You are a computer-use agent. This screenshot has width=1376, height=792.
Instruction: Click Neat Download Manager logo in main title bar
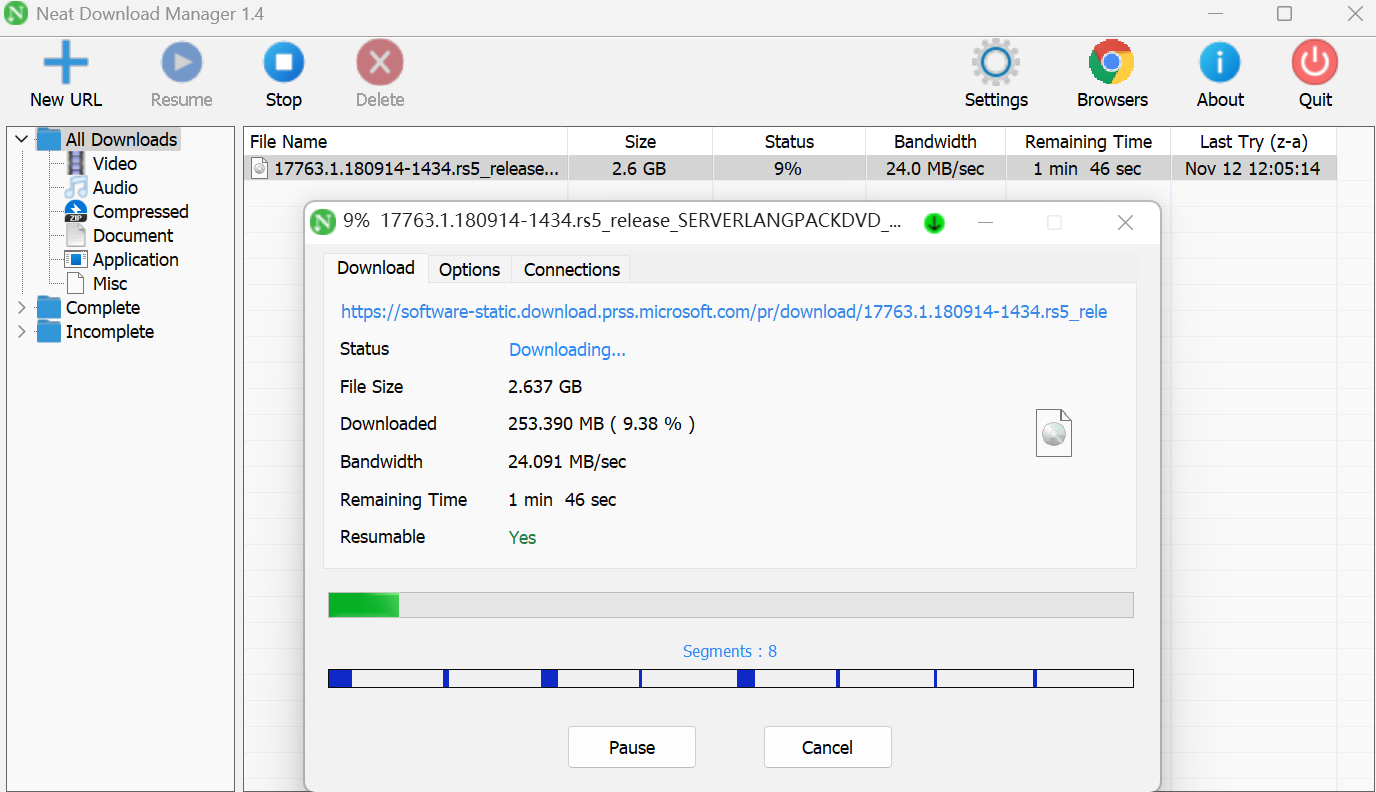16,14
